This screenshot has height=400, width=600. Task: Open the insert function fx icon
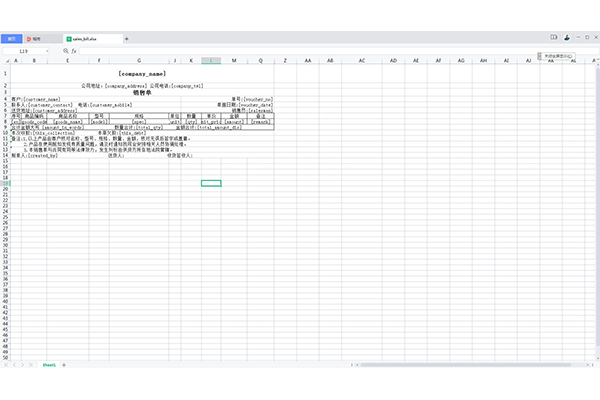pyautogui.click(x=74, y=51)
